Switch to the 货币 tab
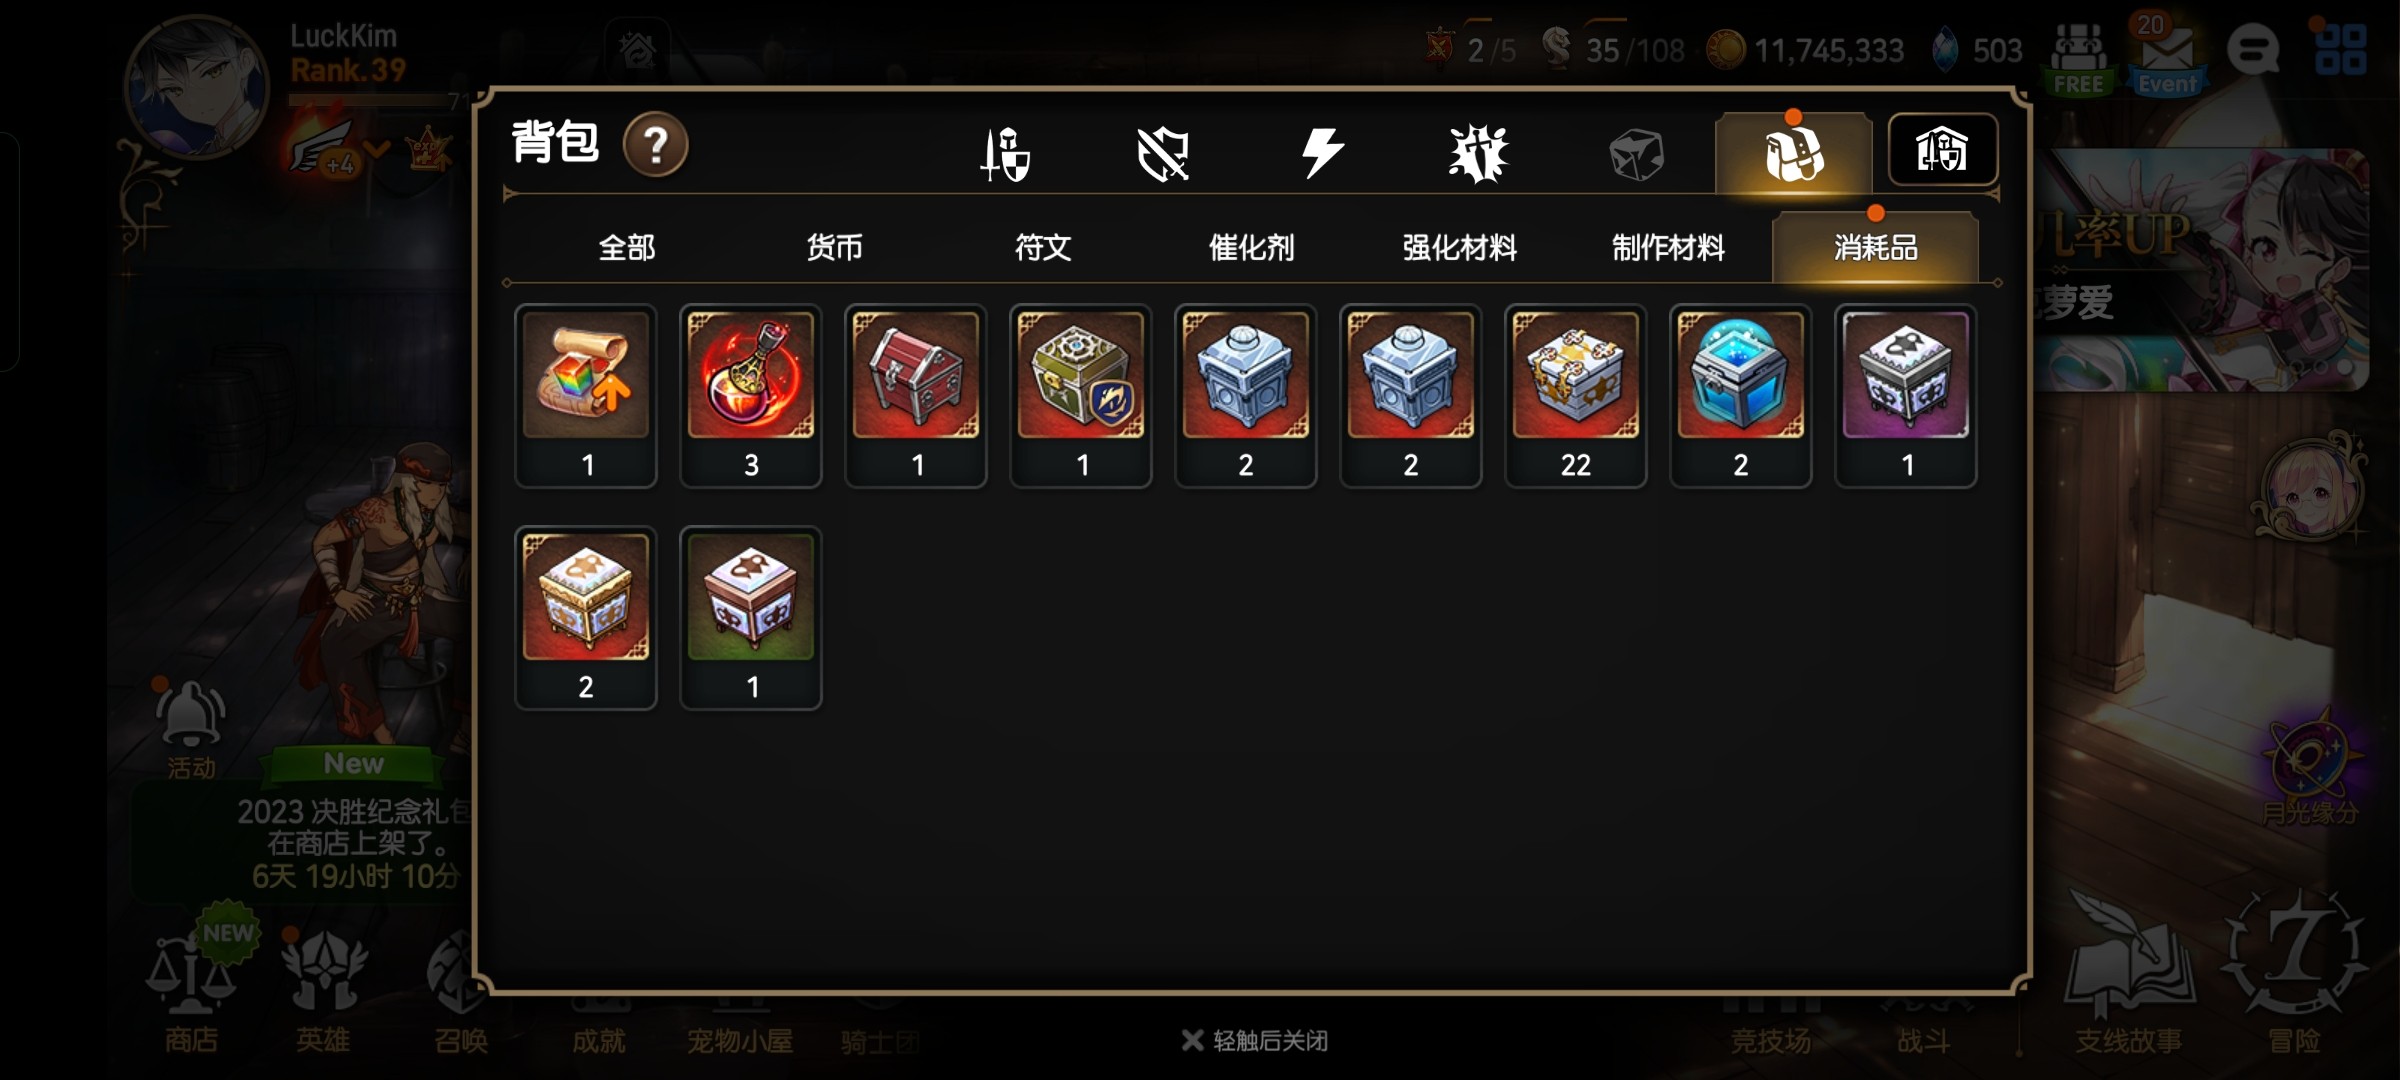 (835, 247)
